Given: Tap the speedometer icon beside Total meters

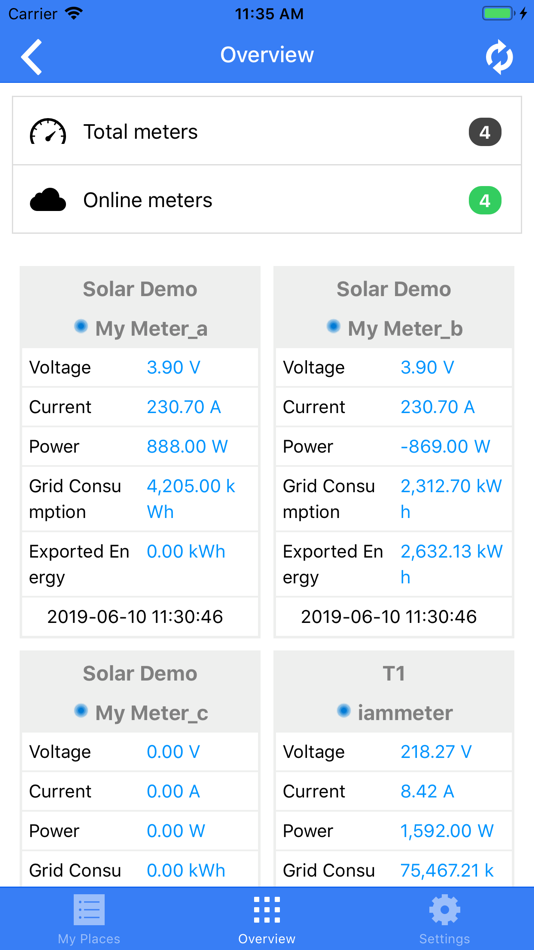Looking at the screenshot, I should coord(48,131).
